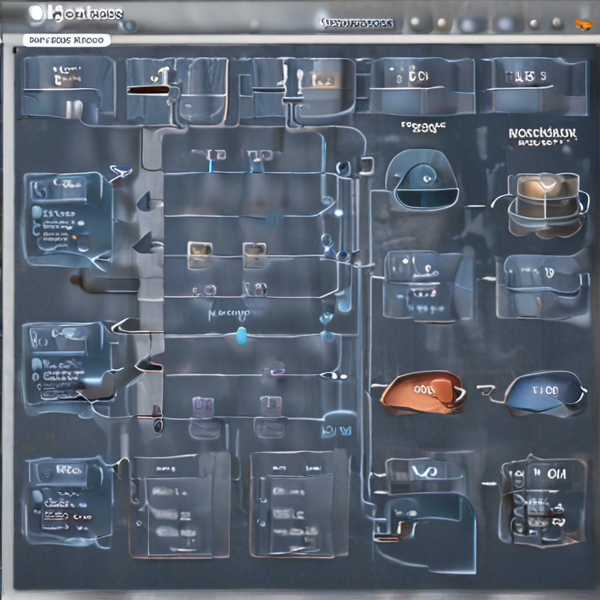The height and width of the screenshot is (600, 600).
Task: Click the centered title text in the top bar
Action: tap(357, 22)
